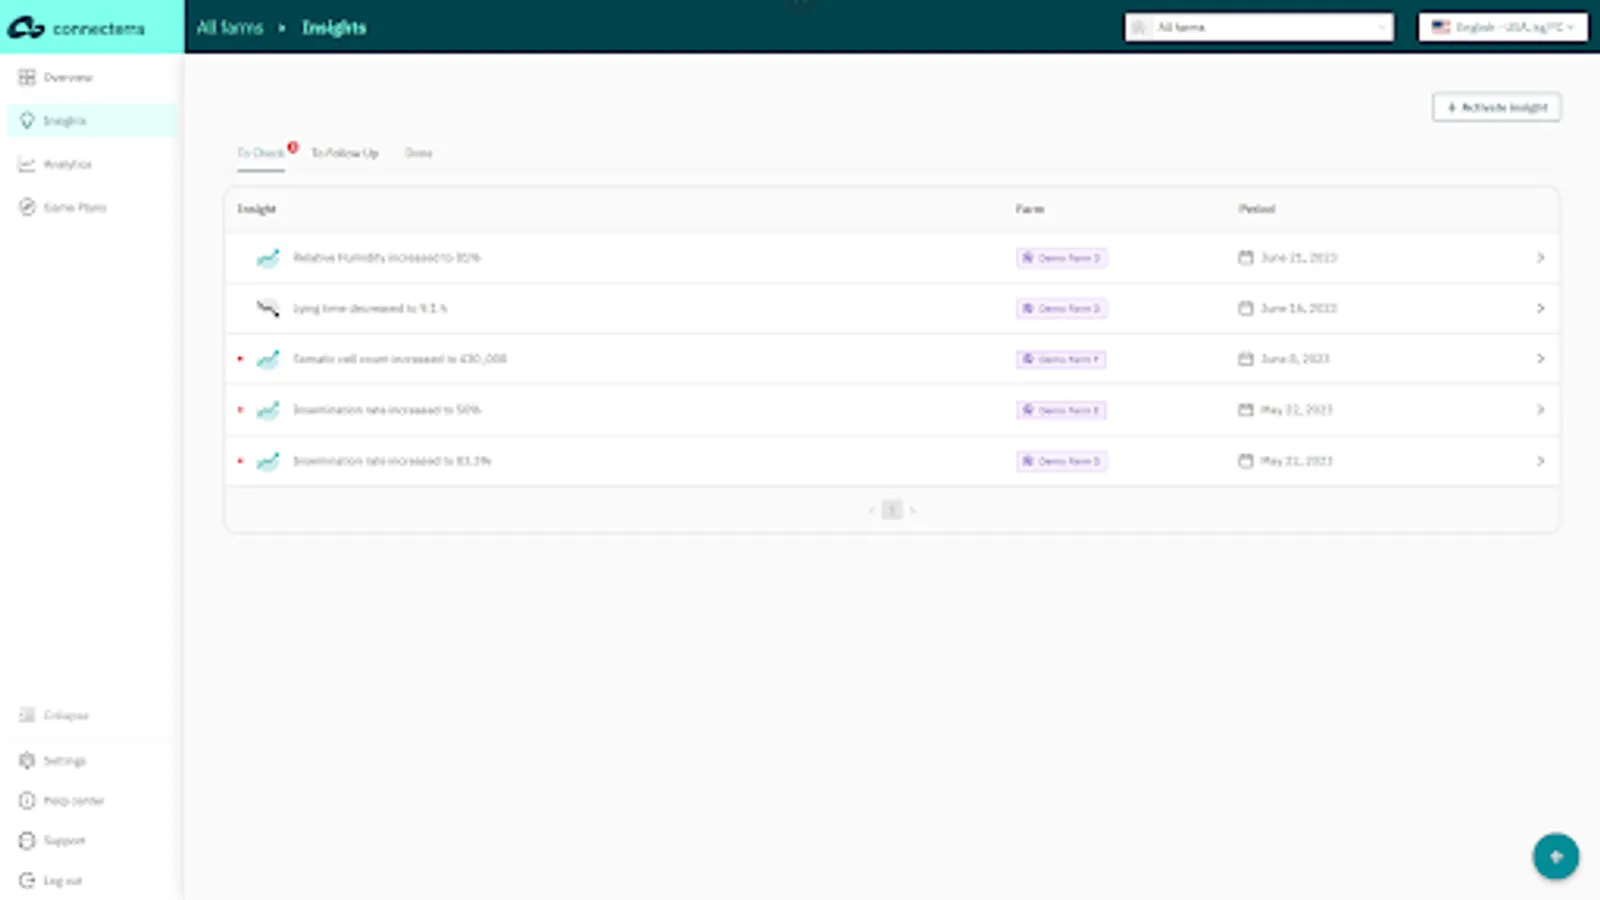The image size is (1600, 900).
Task: Click the Activate insight button
Action: (x=1496, y=107)
